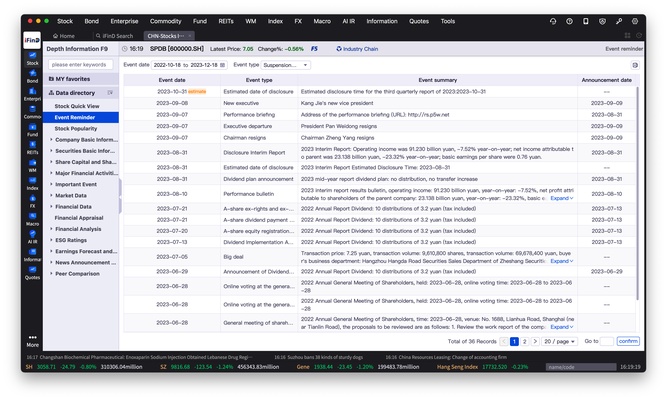Click the keyword search field
The width and height of the screenshot is (667, 400).
tap(80, 65)
